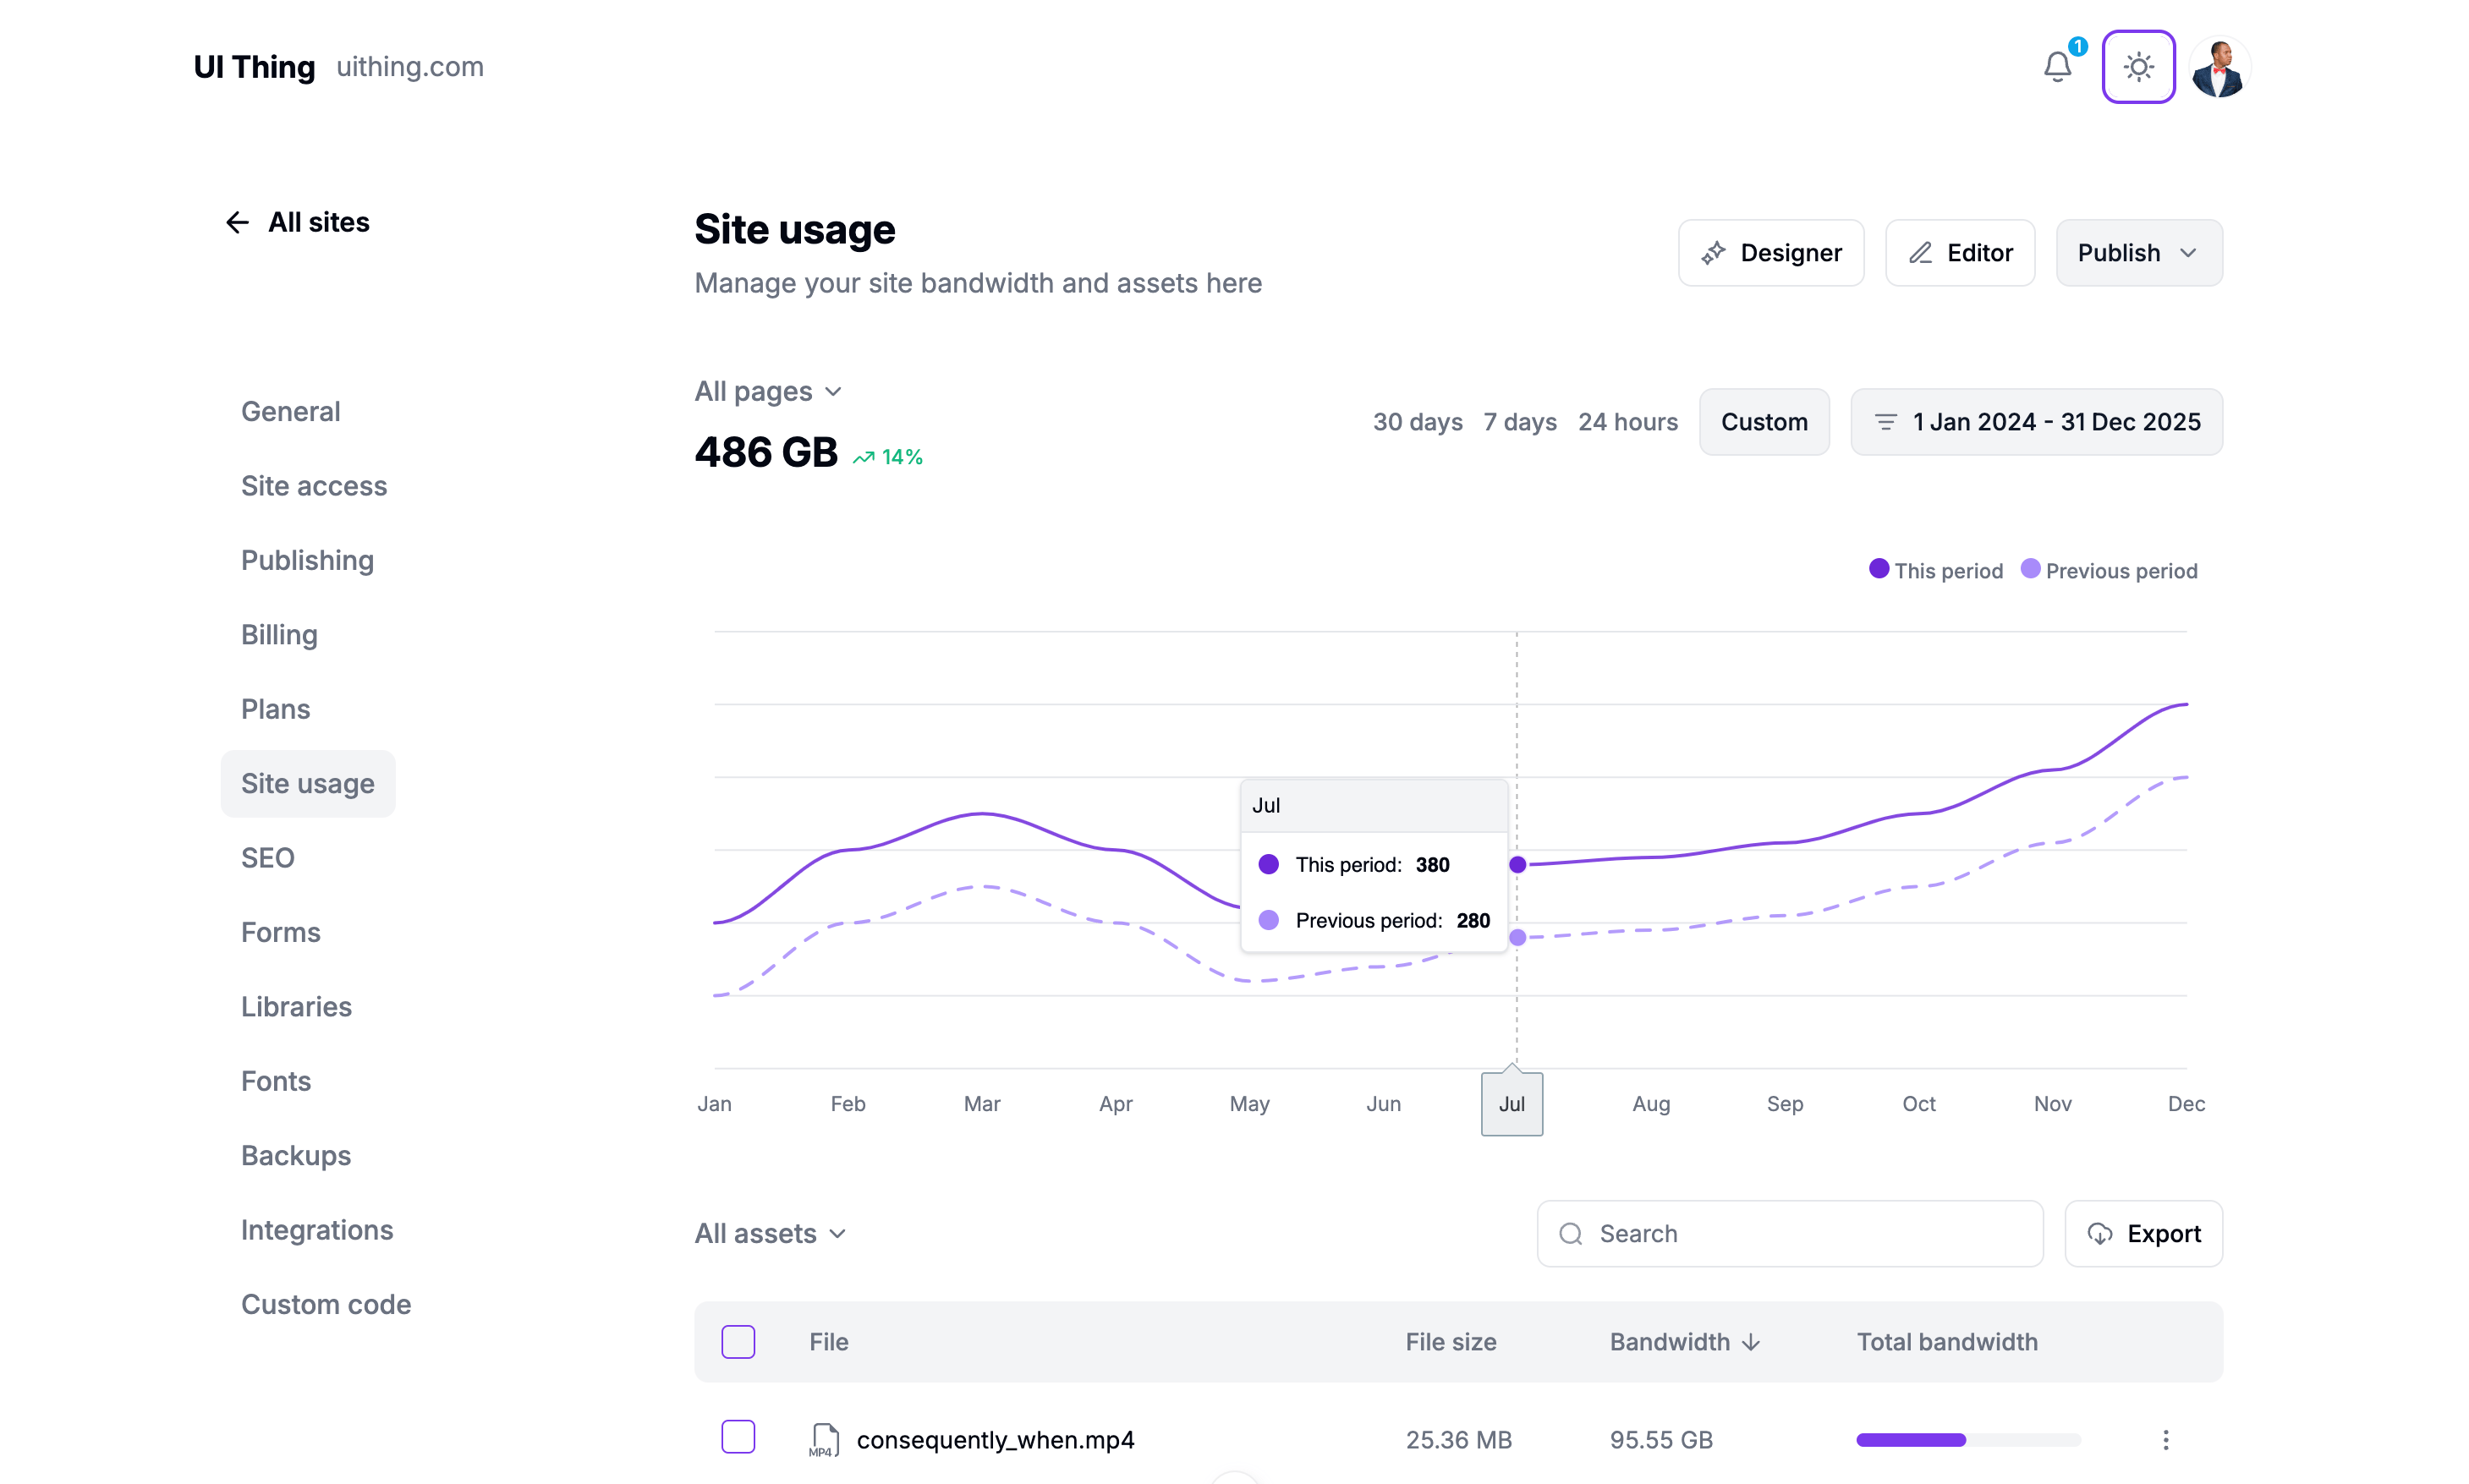Viewport: 2469px width, 1484px height.
Task: Click the File column header
Action: [x=828, y=1342]
